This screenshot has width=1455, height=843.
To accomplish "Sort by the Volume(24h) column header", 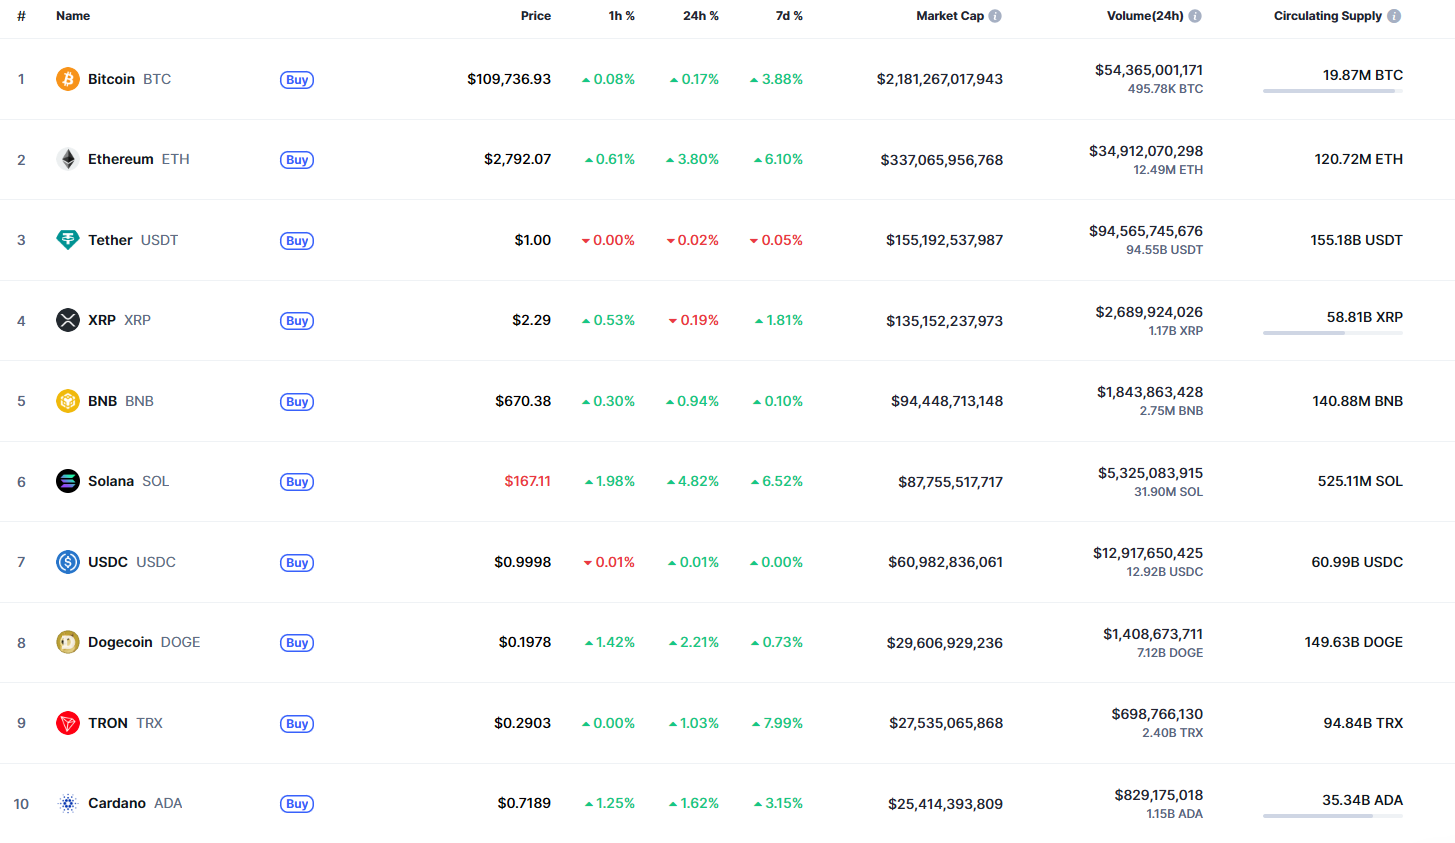I will pyautogui.click(x=1145, y=16).
